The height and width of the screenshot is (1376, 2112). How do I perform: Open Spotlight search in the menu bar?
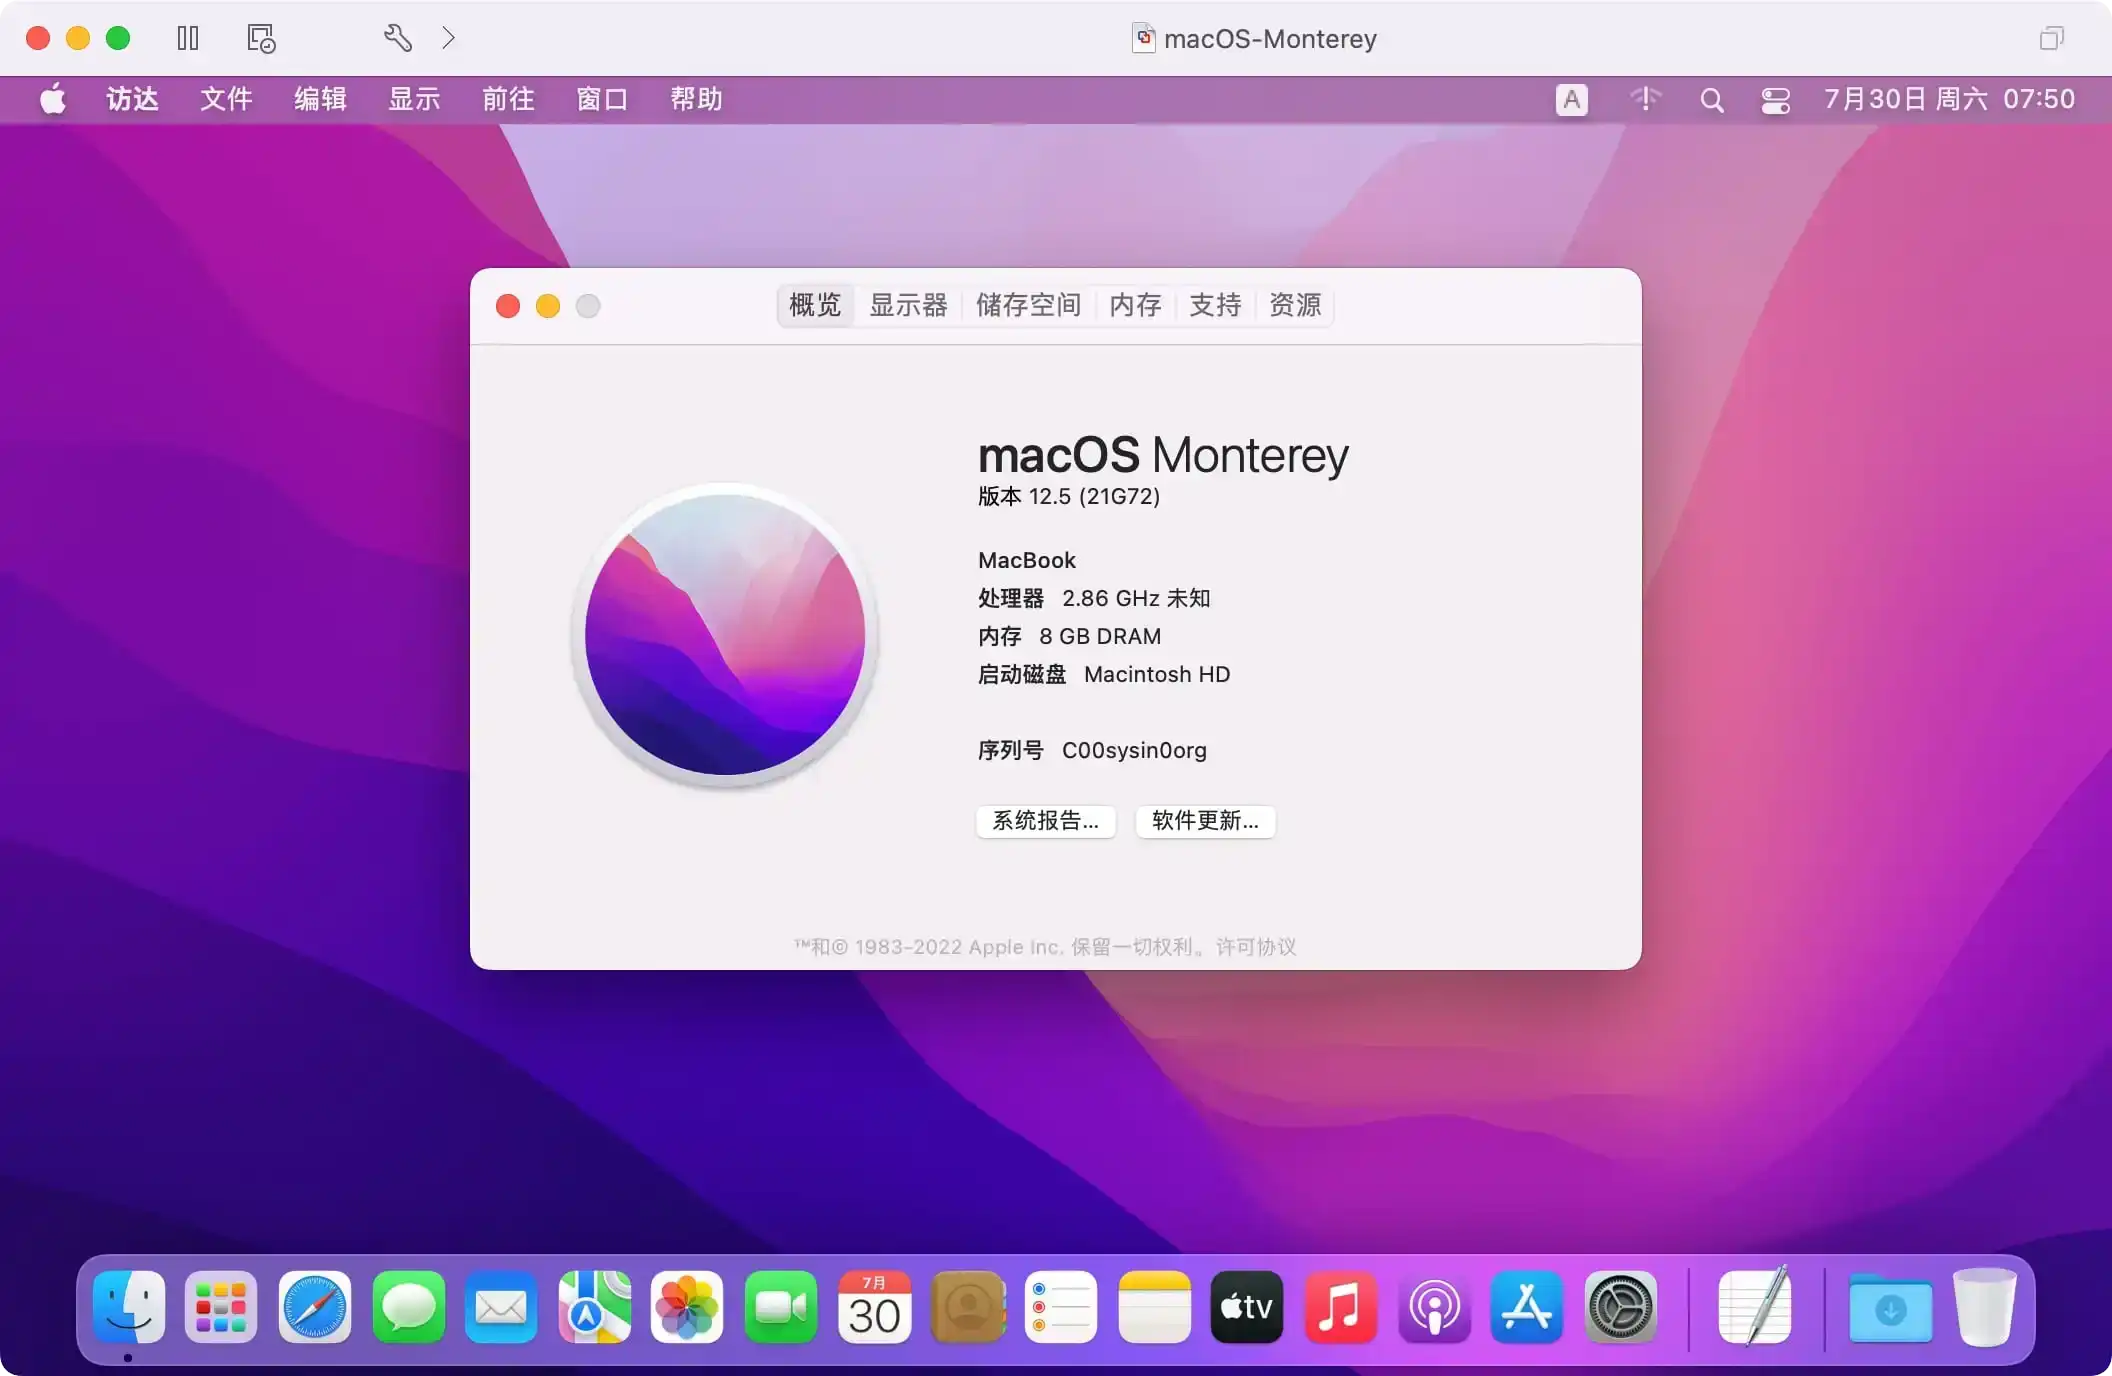click(1712, 99)
